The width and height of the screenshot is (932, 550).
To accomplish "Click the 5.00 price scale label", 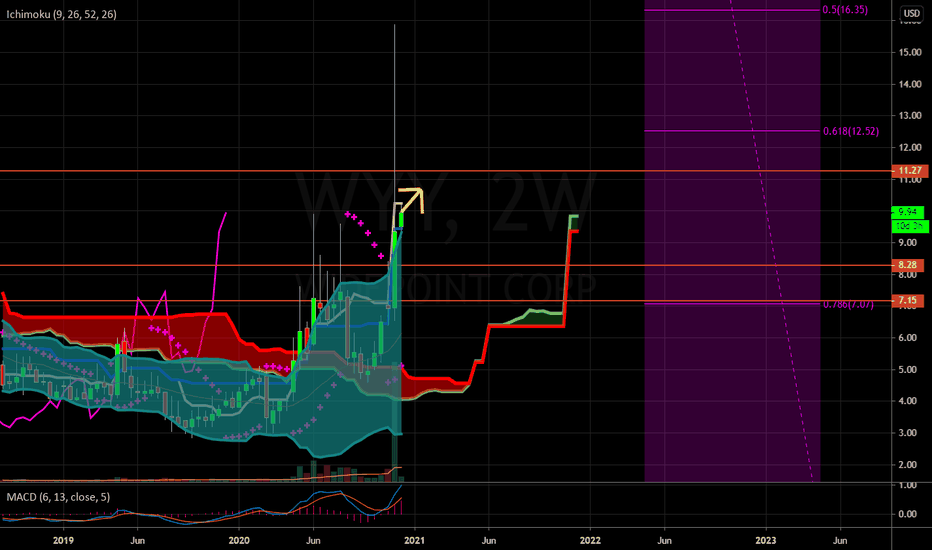I will 910,369.
